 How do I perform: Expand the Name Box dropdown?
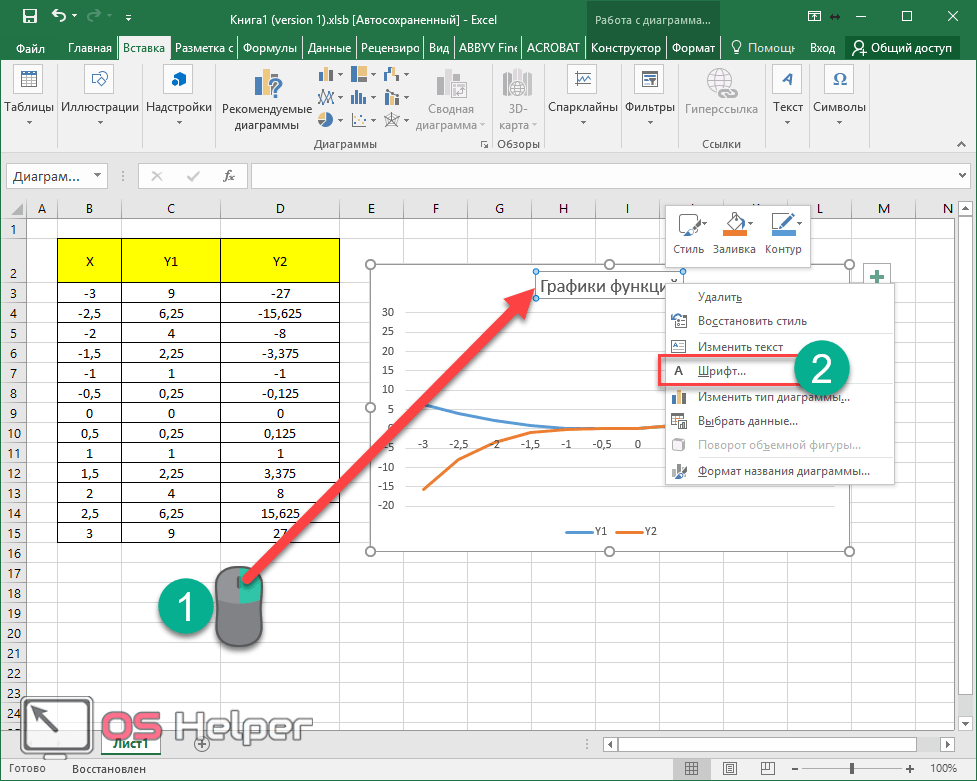pyautogui.click(x=97, y=176)
